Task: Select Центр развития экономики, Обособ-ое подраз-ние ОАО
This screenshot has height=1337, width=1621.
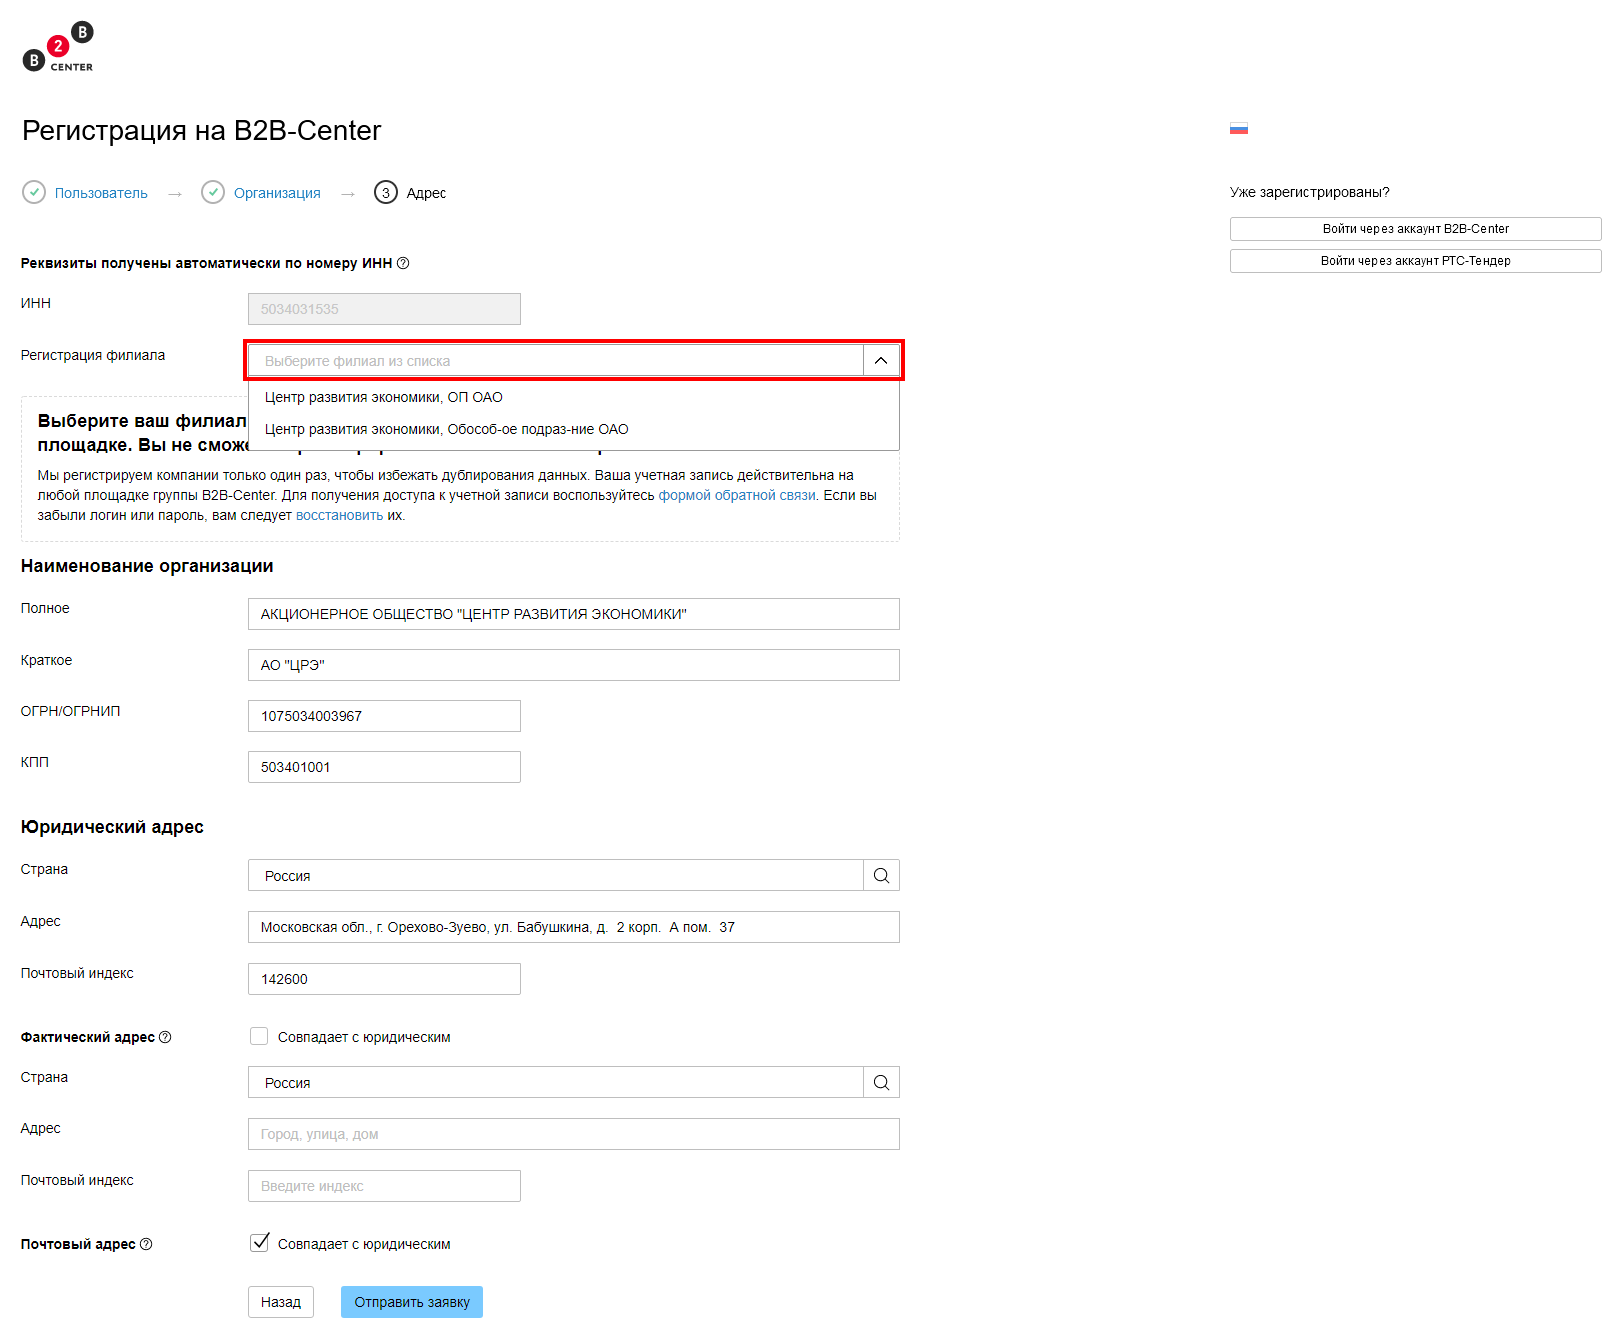Action: pyautogui.click(x=574, y=429)
